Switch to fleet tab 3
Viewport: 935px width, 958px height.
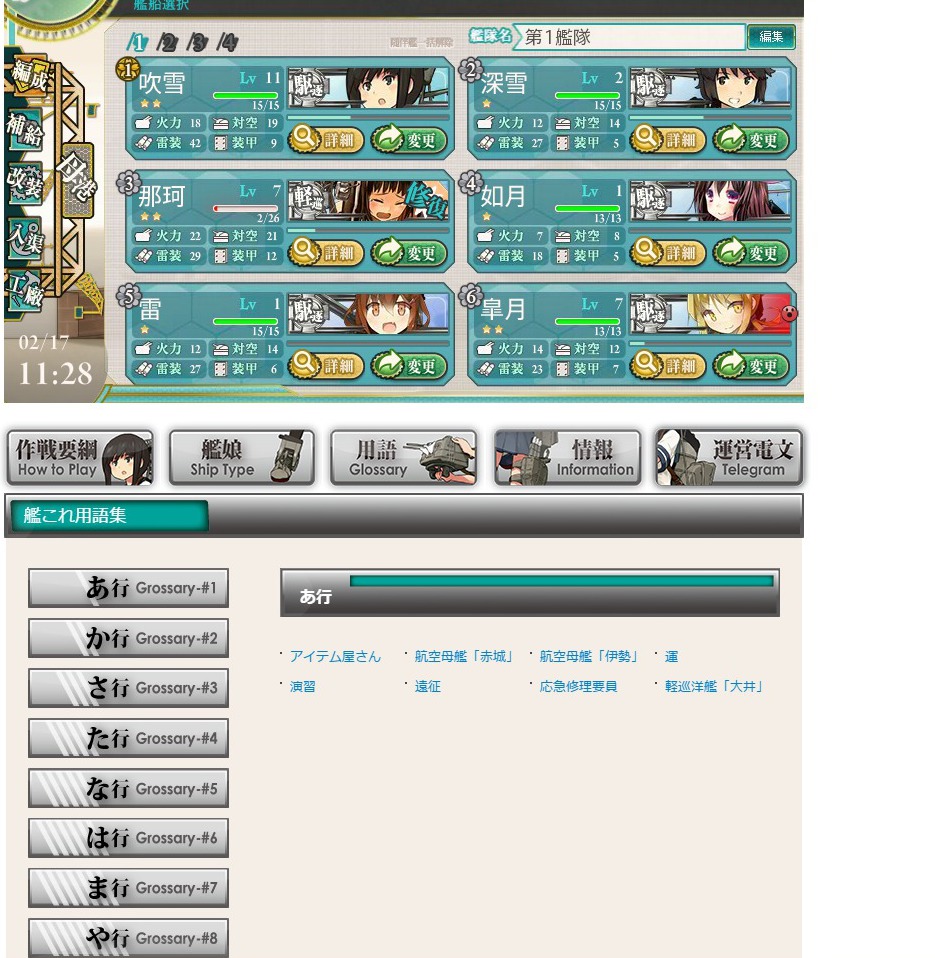point(197,42)
